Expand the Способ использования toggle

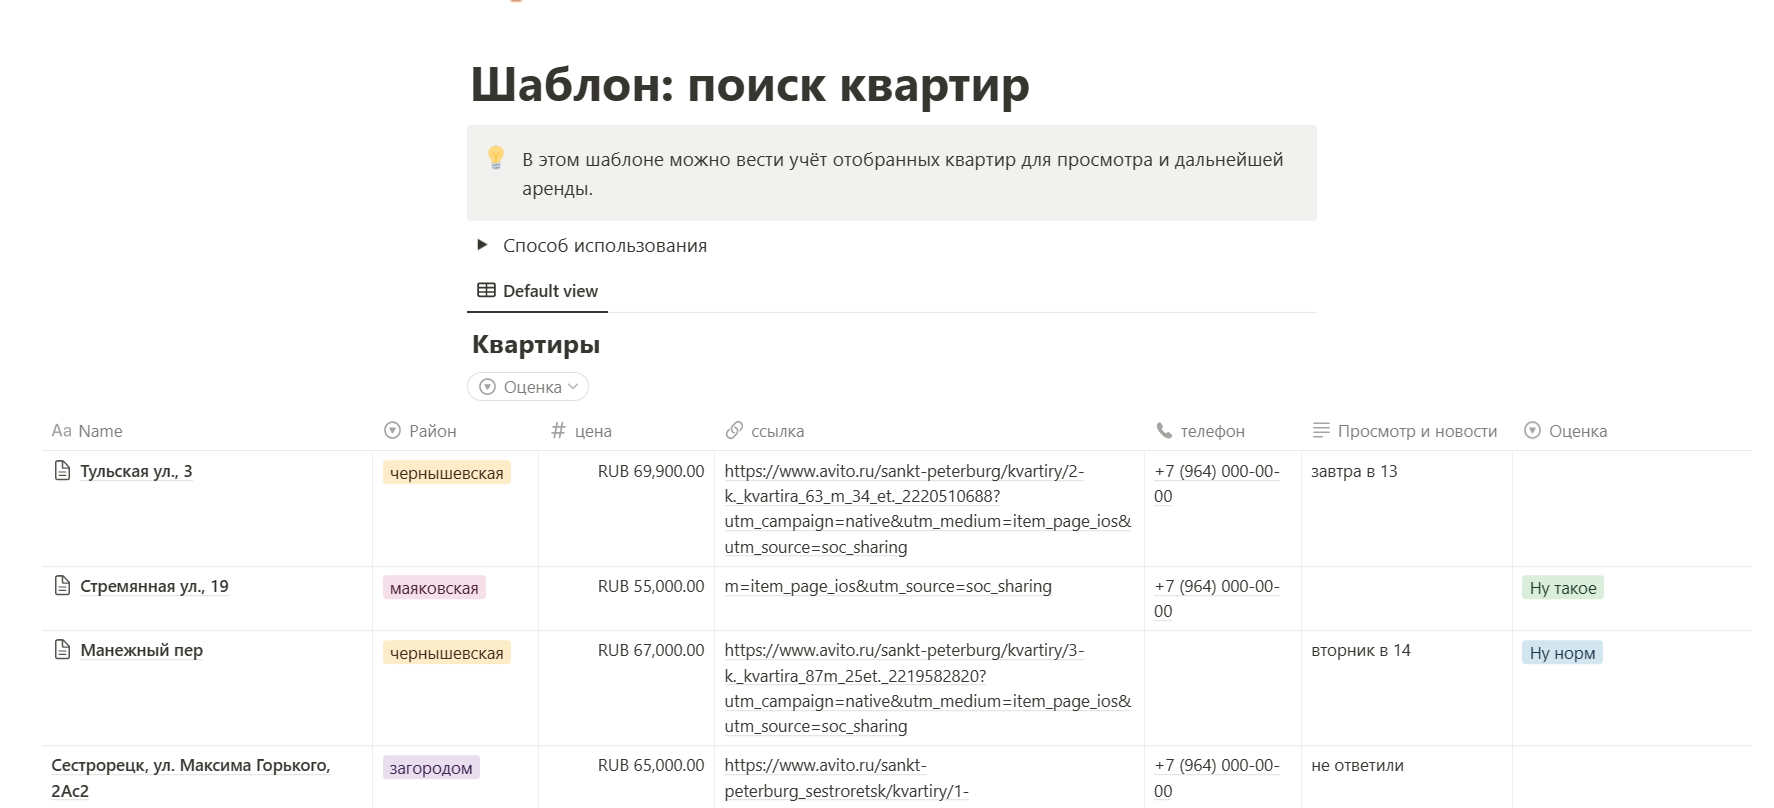(482, 244)
